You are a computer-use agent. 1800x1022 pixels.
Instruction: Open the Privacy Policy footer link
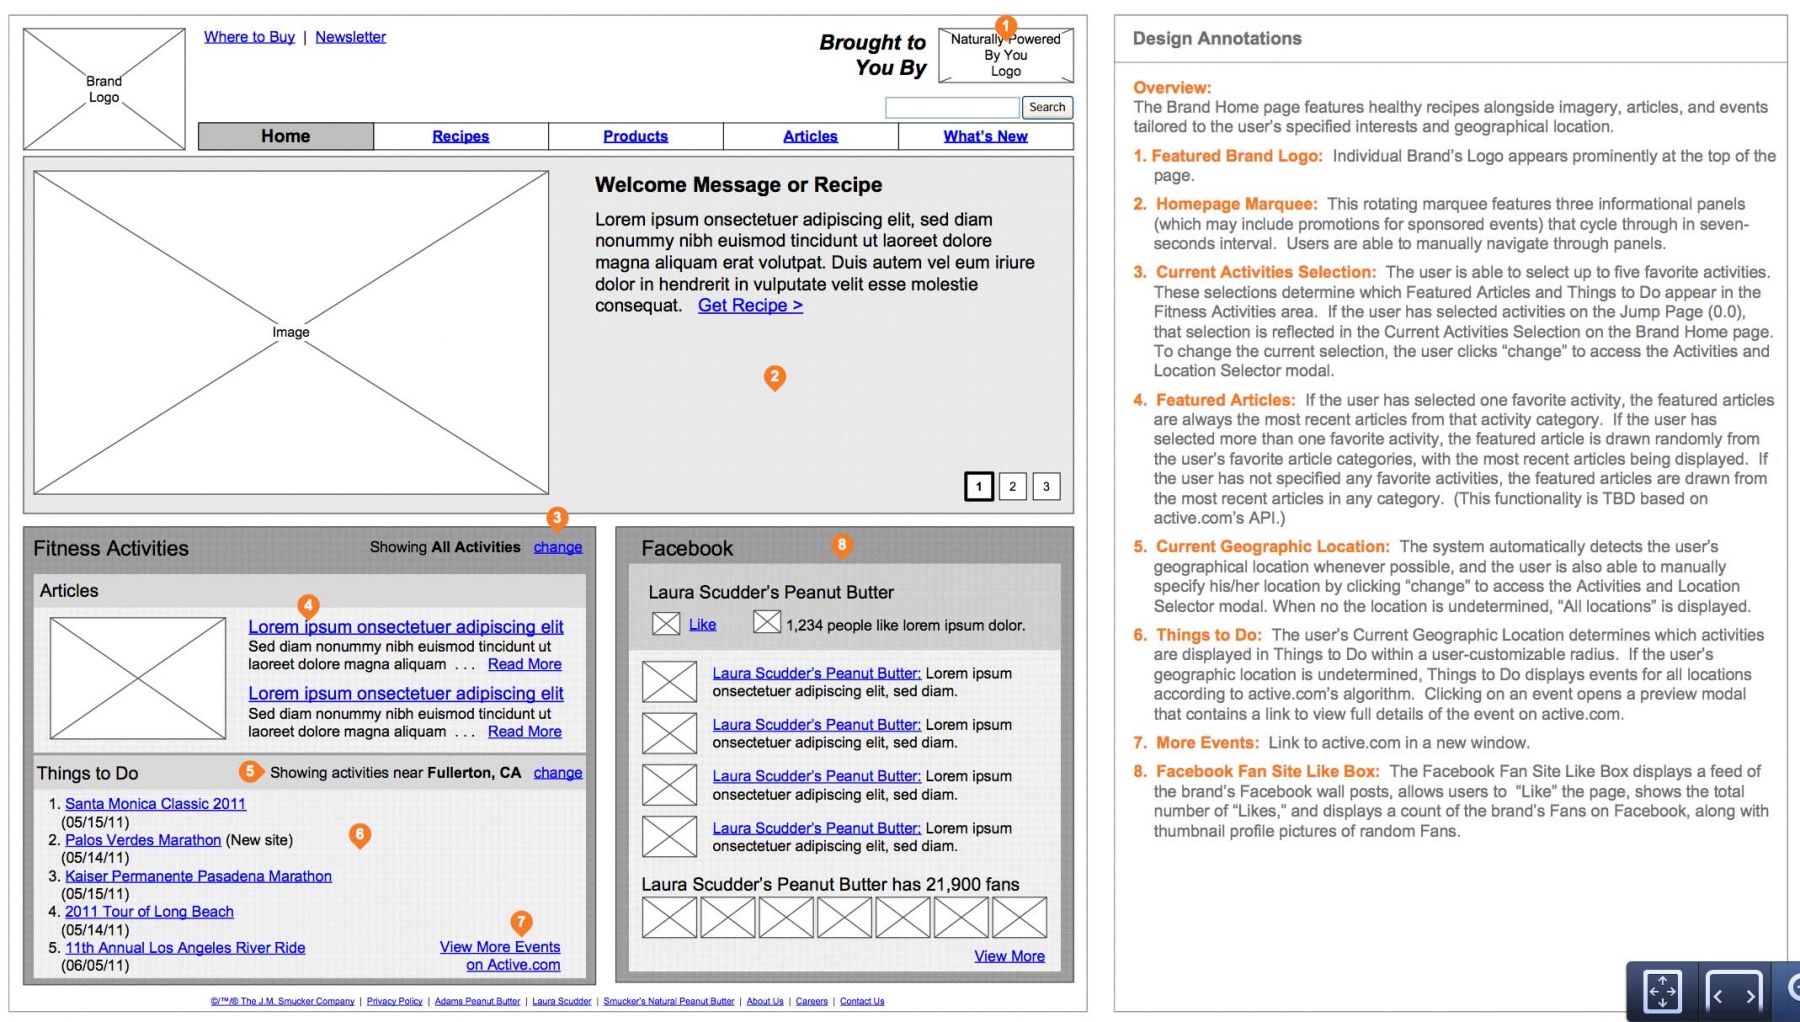click(395, 1001)
